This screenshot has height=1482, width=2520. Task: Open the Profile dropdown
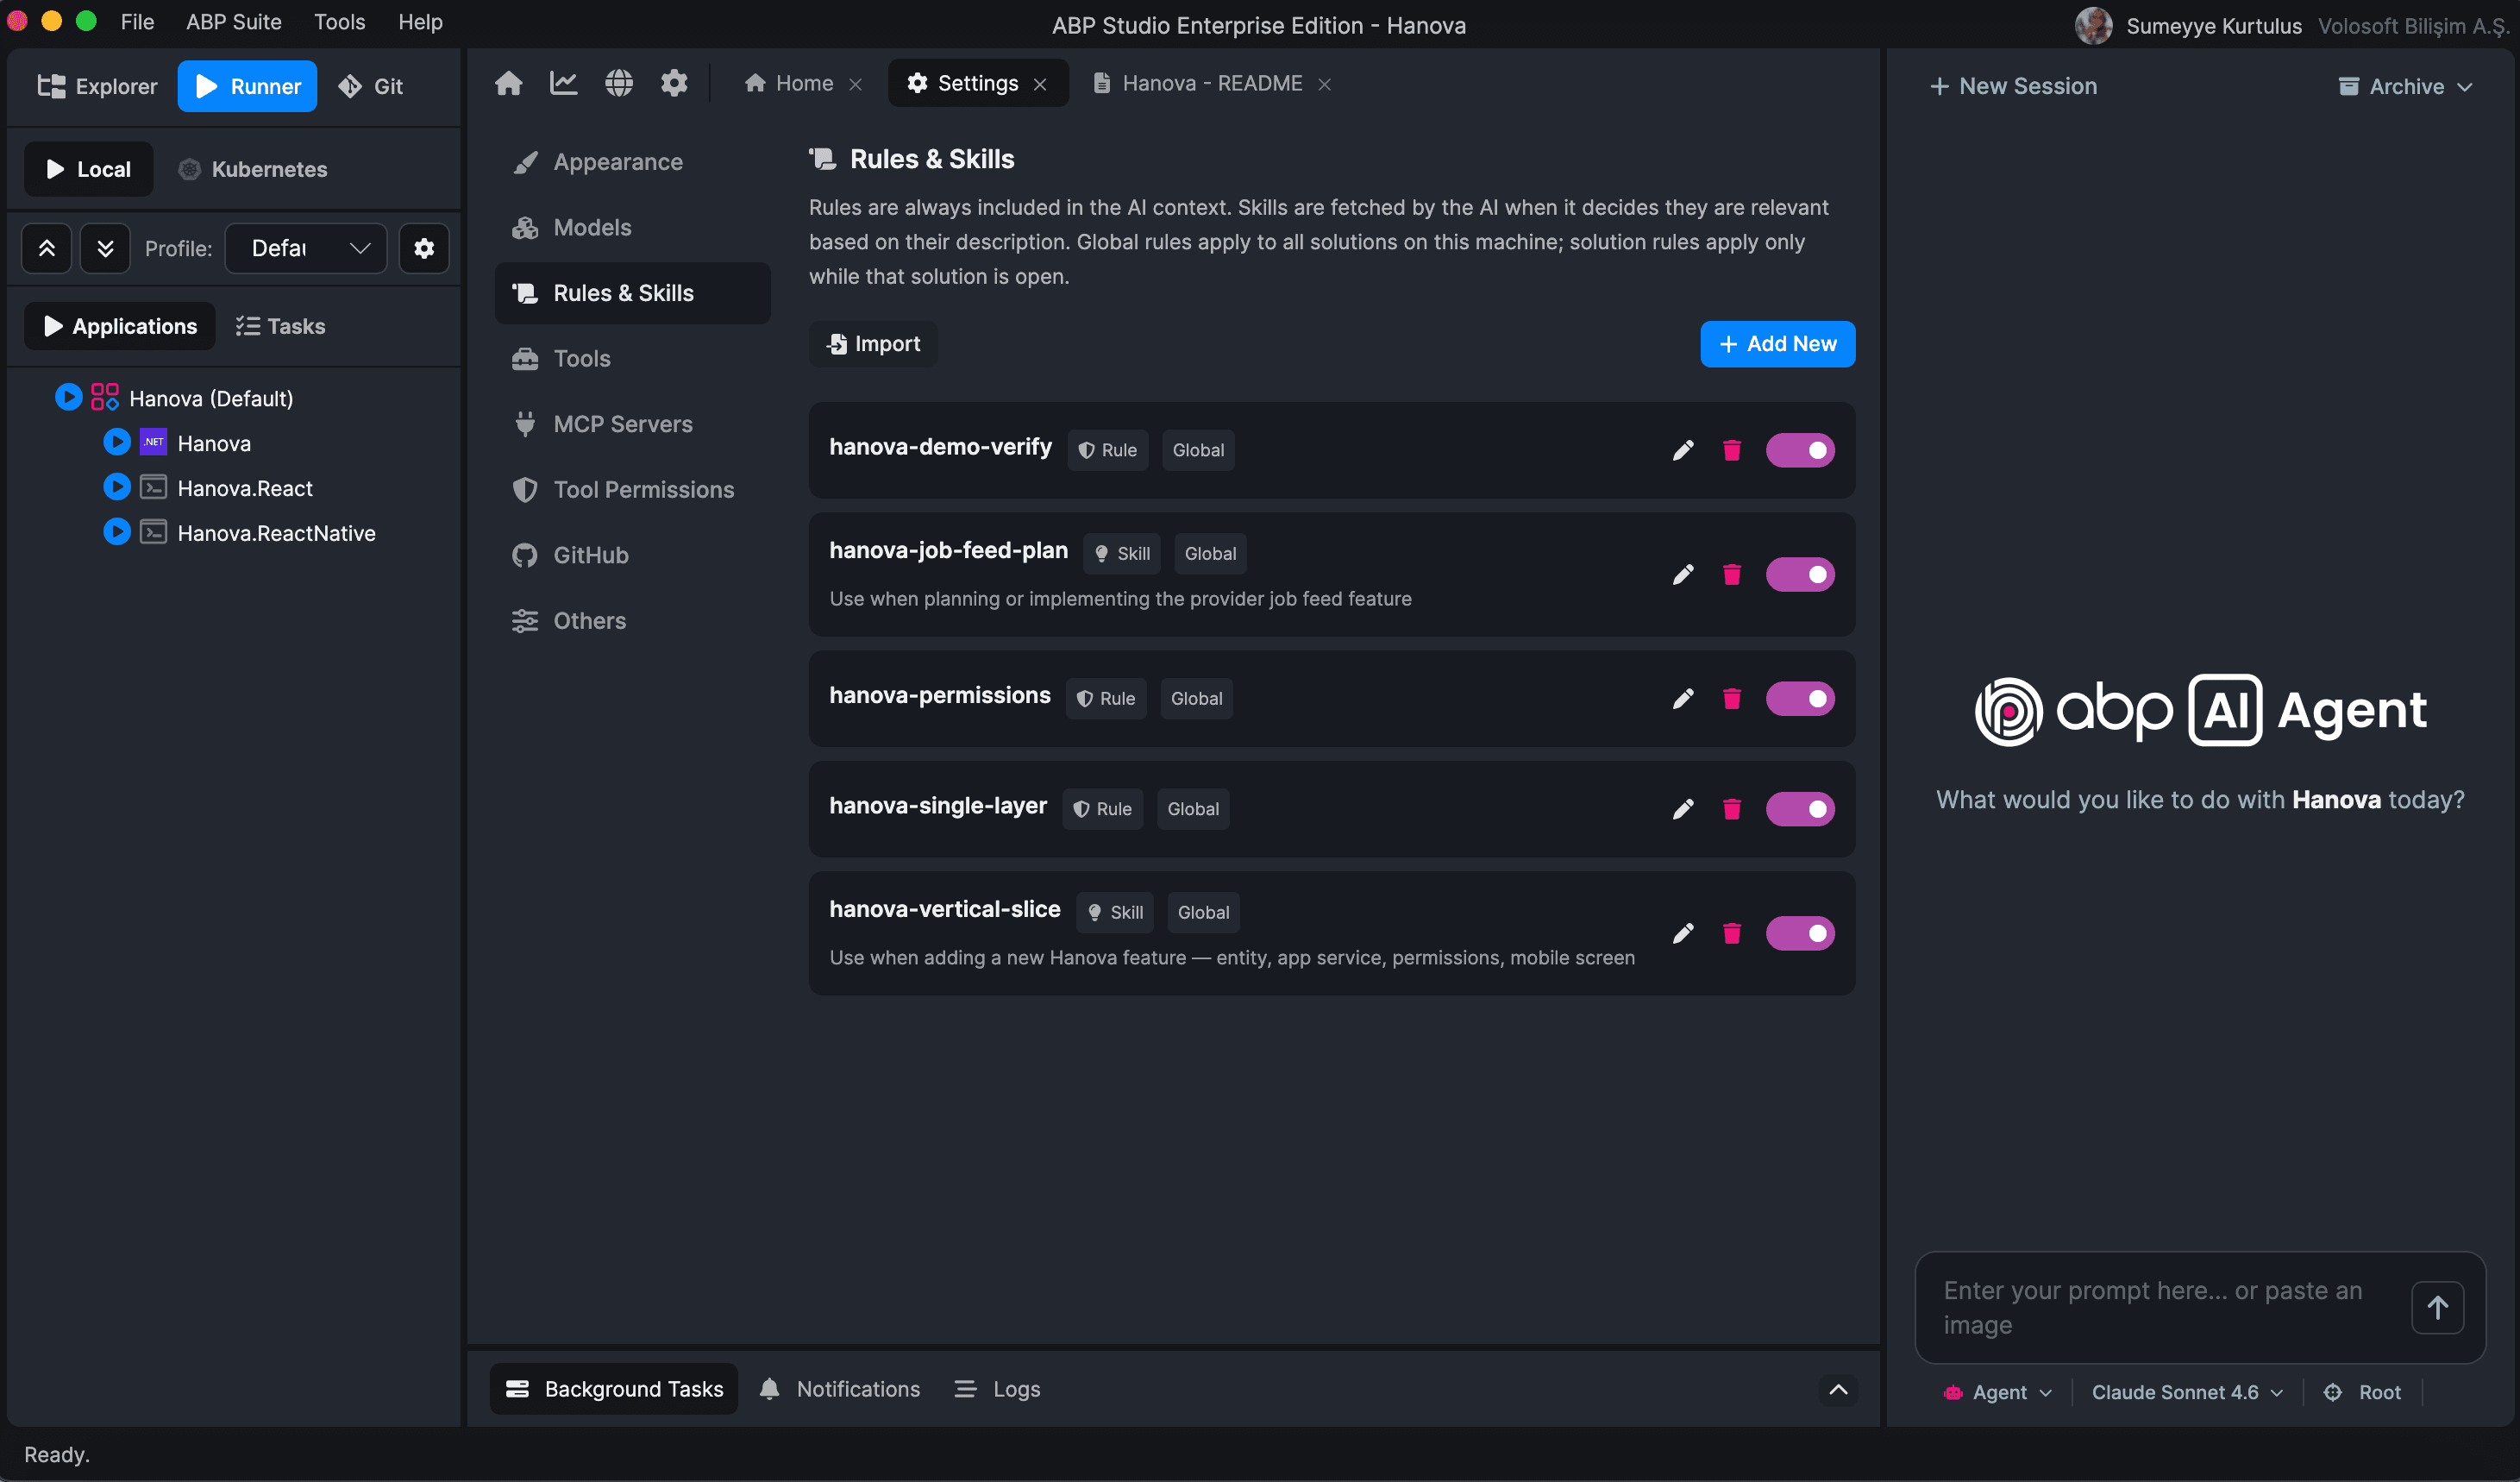pos(306,248)
